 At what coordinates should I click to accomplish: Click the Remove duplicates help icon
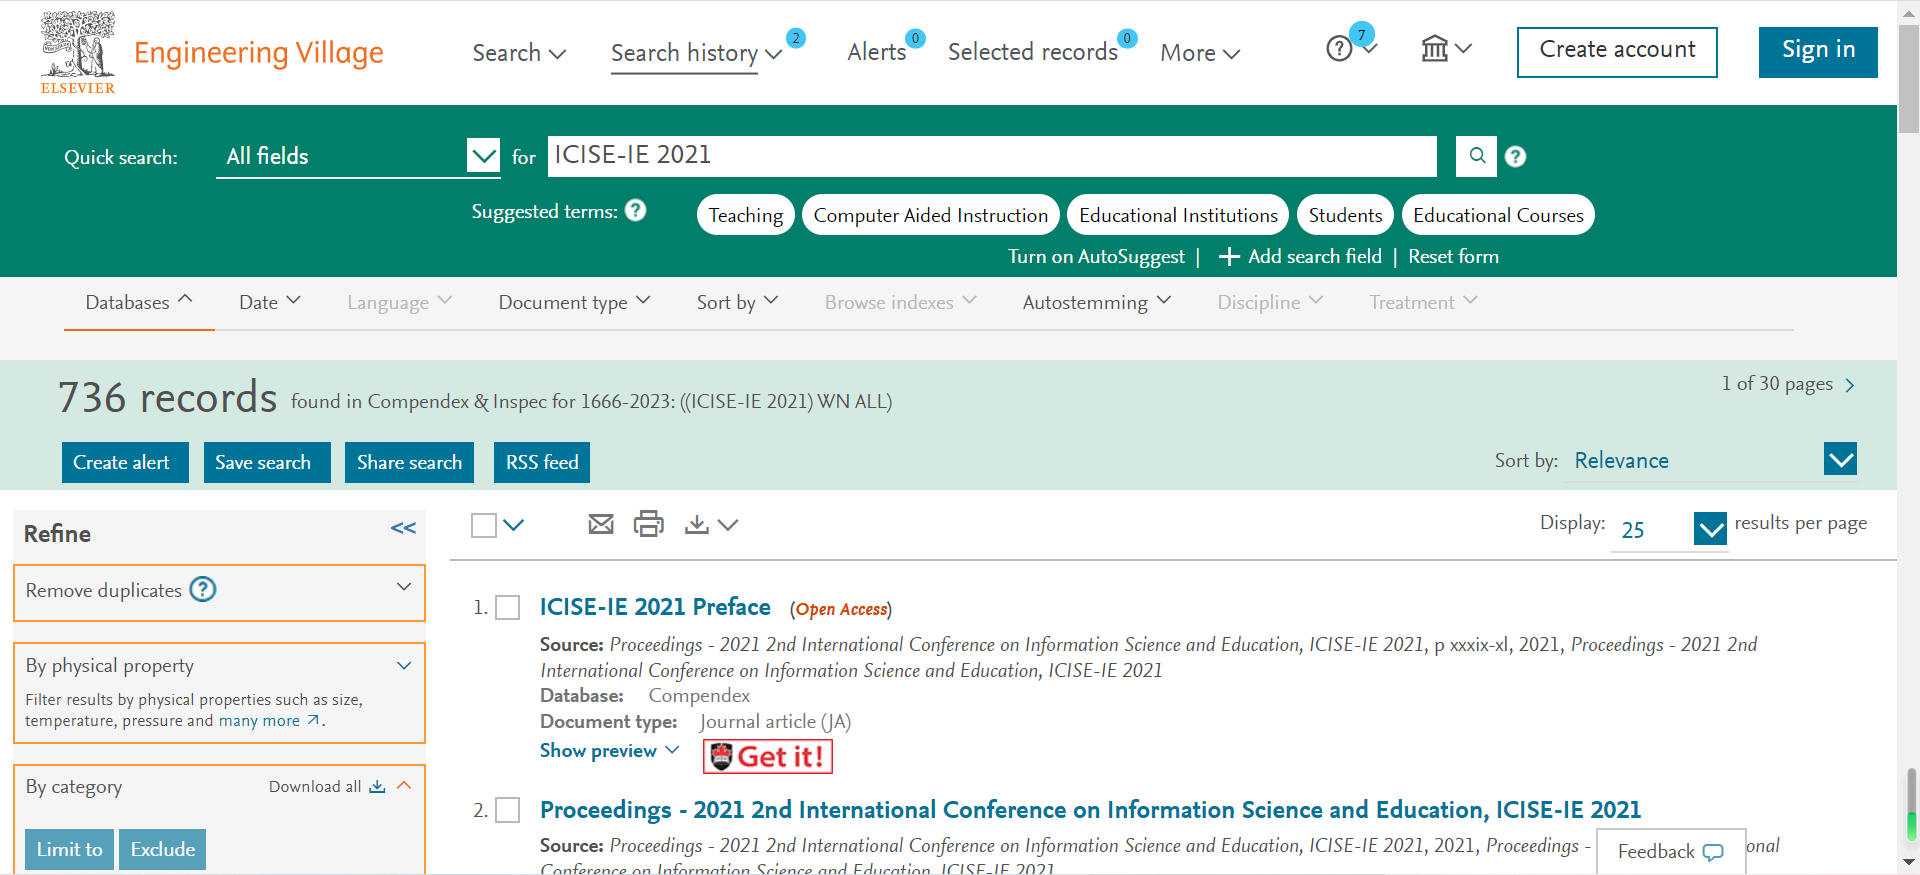[x=203, y=590]
